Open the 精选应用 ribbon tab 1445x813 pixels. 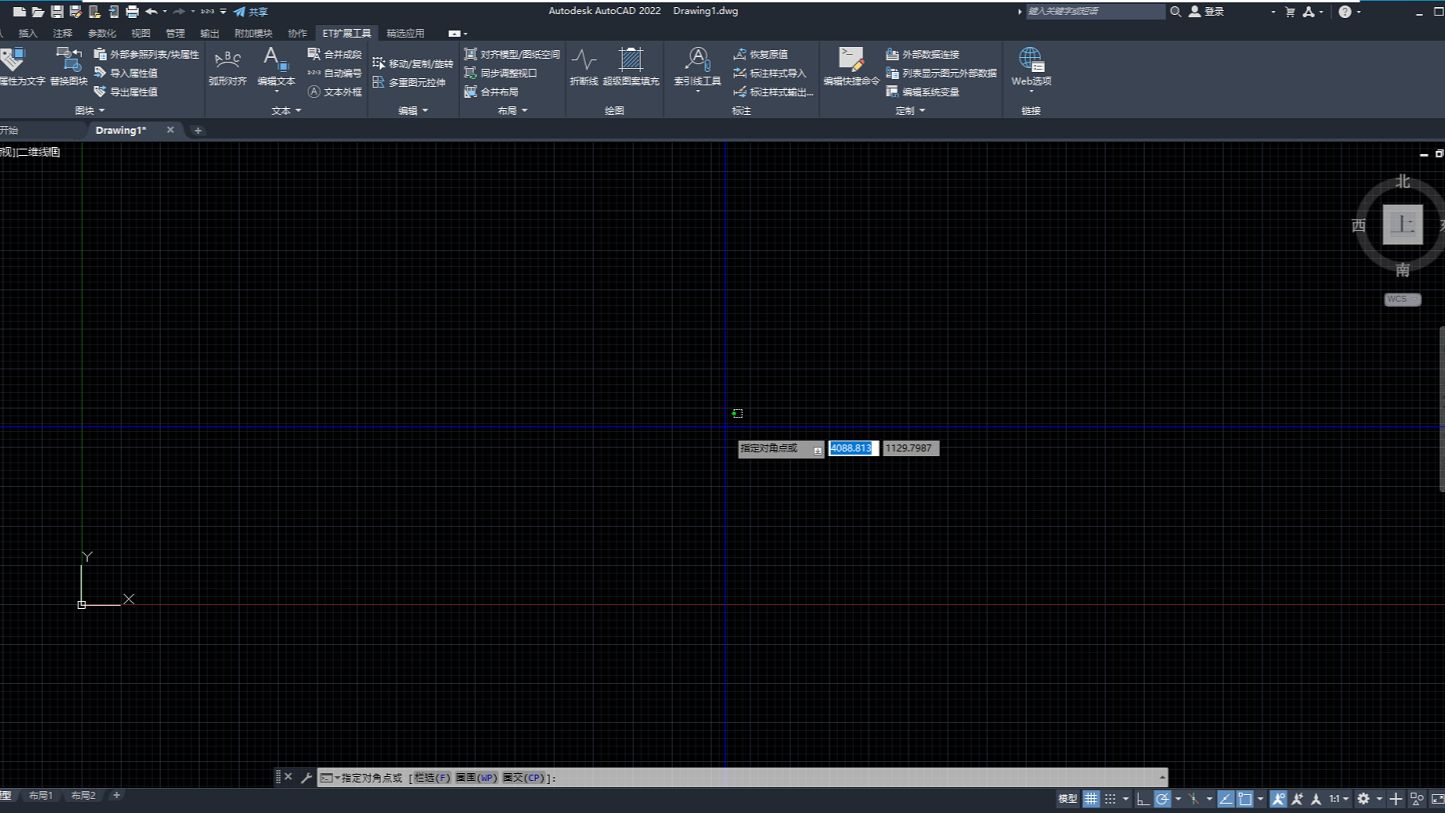click(405, 33)
